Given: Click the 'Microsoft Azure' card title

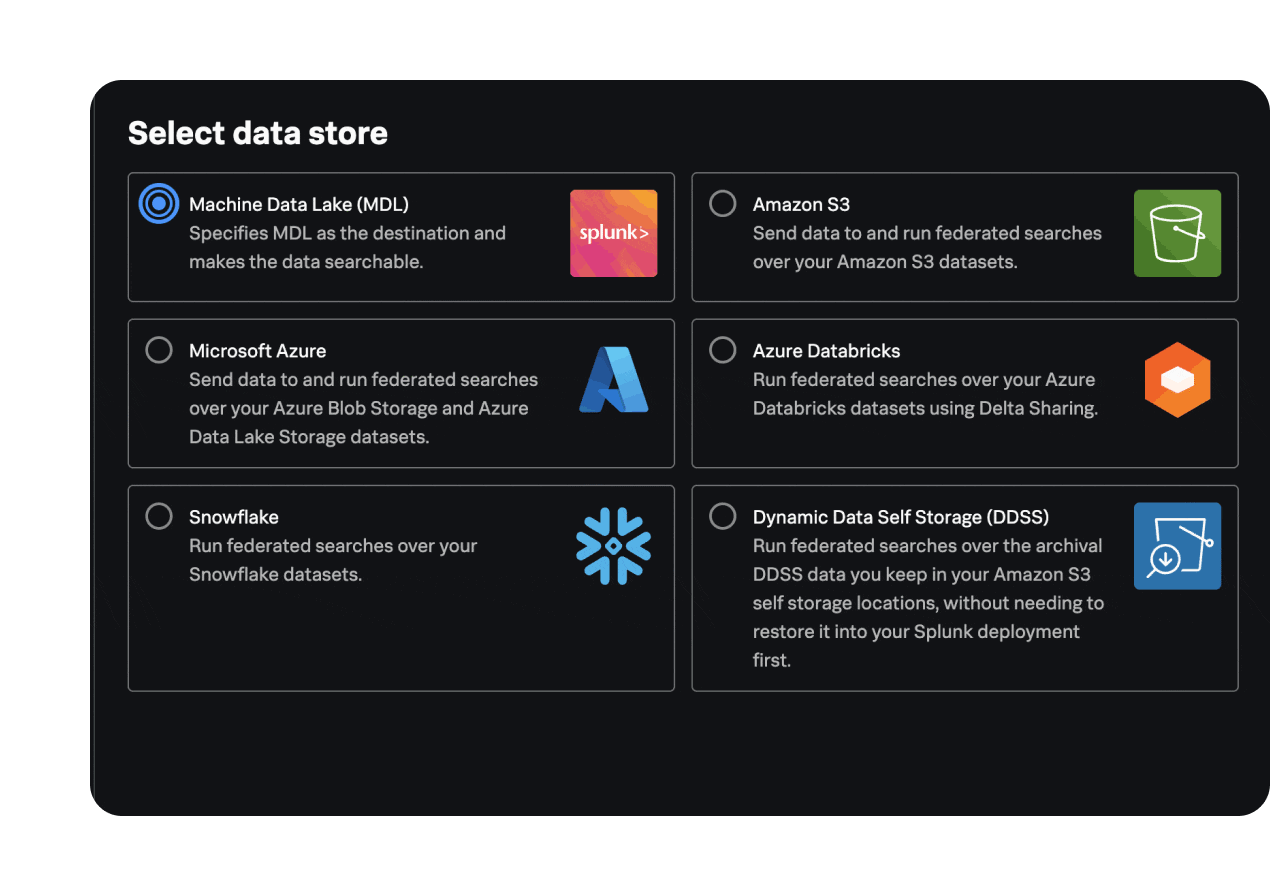Looking at the screenshot, I should (258, 351).
